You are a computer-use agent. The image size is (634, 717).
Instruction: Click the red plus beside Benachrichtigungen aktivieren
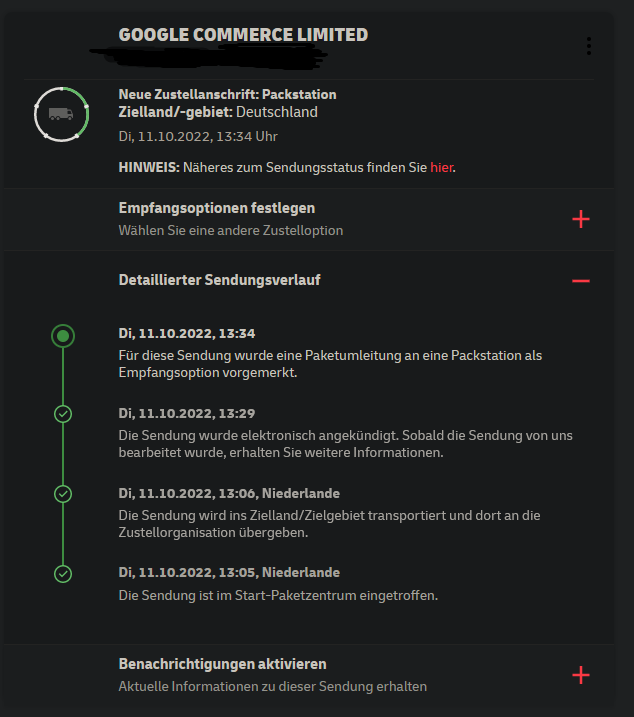pyautogui.click(x=580, y=675)
